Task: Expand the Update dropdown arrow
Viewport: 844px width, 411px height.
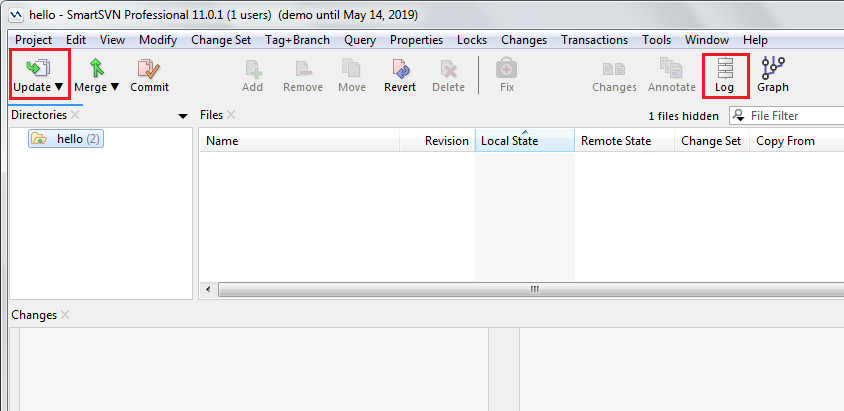Action: tap(59, 87)
